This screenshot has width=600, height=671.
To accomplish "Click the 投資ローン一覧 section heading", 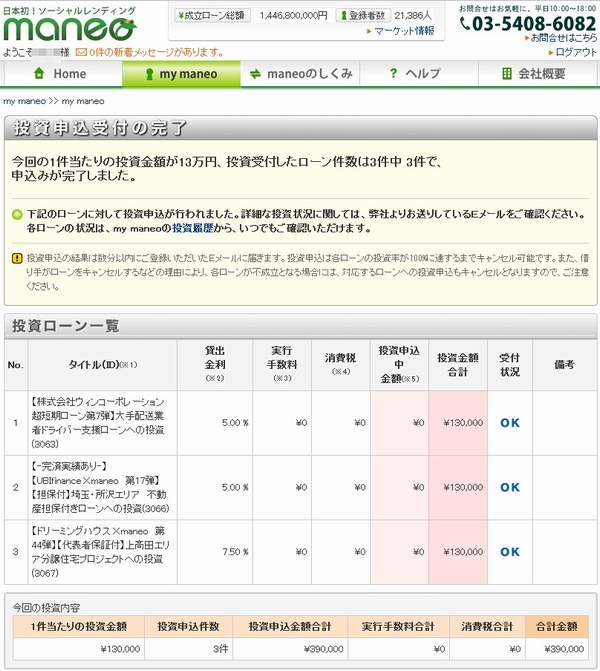I will click(x=65, y=326).
